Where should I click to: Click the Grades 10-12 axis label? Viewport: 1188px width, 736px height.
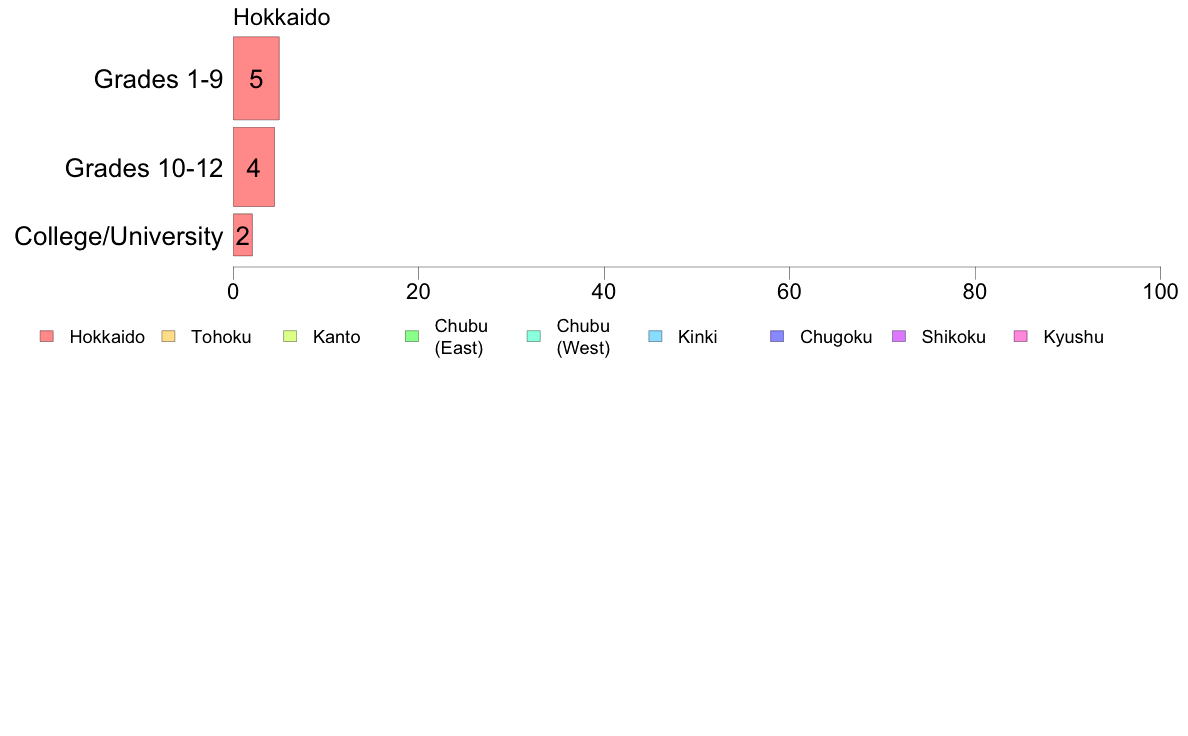pos(143,168)
